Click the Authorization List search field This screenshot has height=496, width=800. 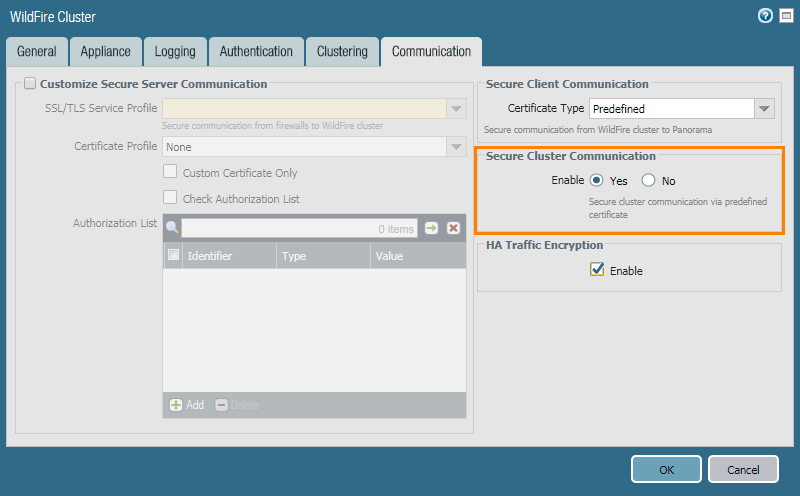click(x=300, y=228)
